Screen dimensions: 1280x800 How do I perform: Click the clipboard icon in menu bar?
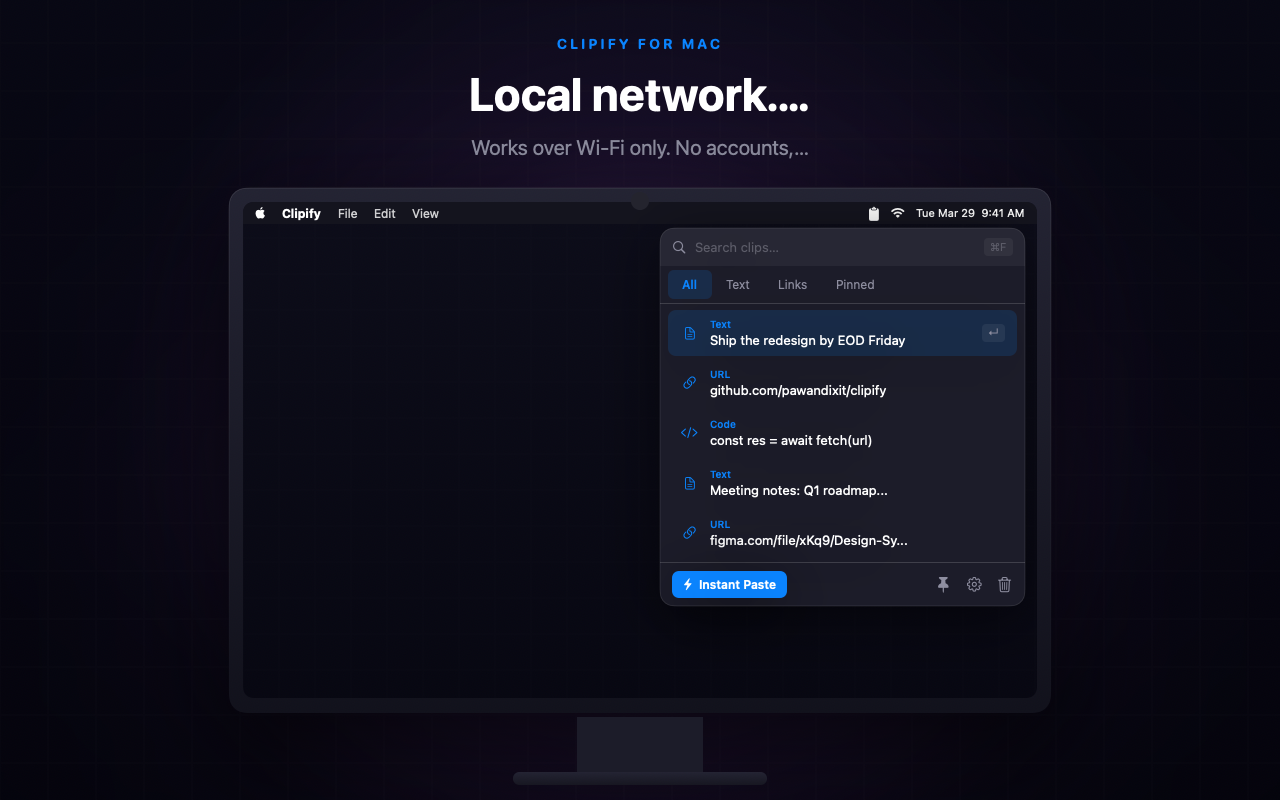(x=874, y=213)
